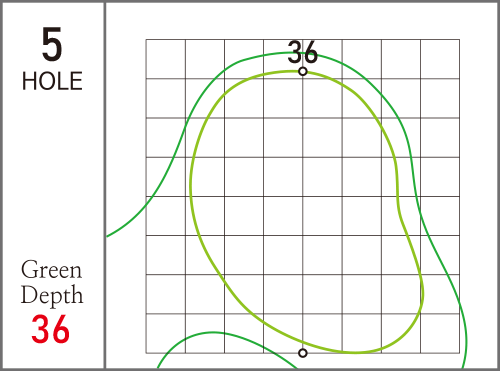Click the red 36 depth value

click(x=50, y=329)
